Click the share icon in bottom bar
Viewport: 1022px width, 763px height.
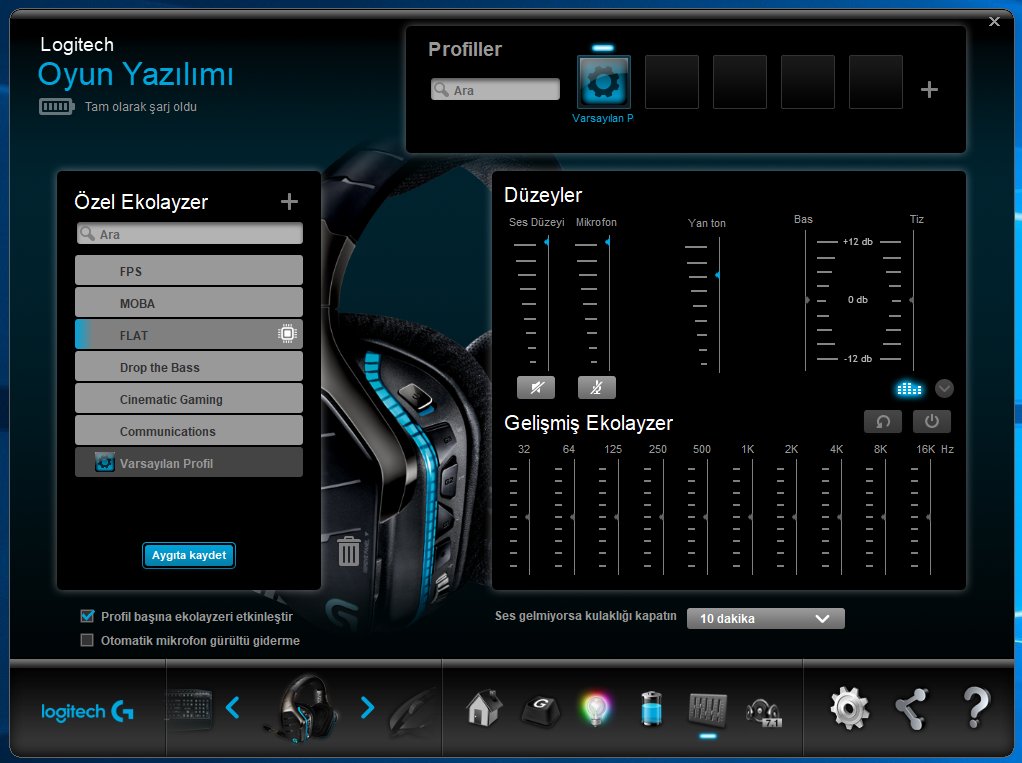[x=911, y=708]
